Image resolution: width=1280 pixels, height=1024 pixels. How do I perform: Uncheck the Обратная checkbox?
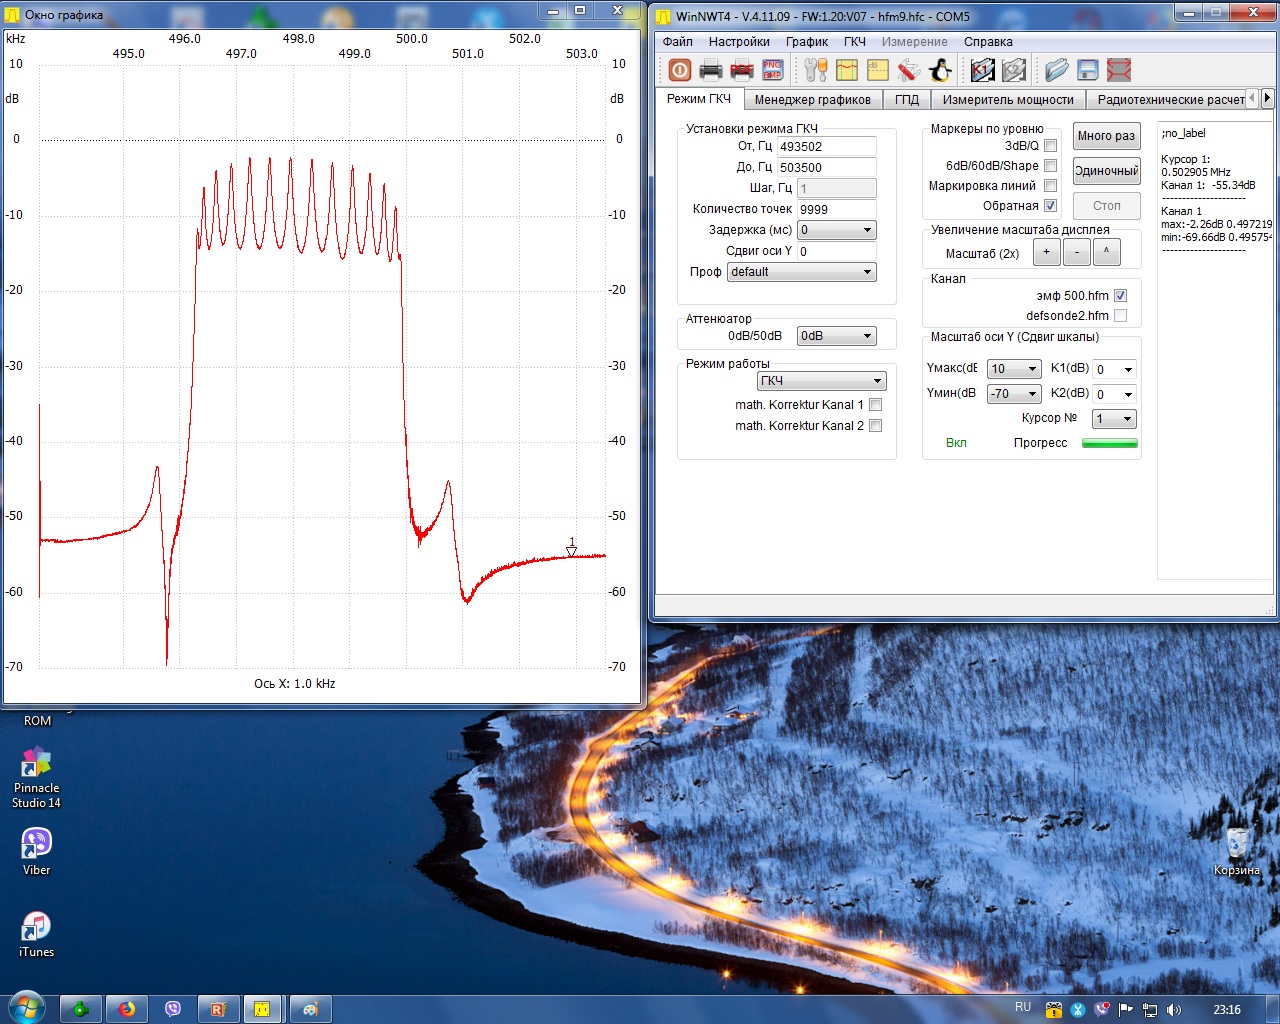tap(1050, 206)
